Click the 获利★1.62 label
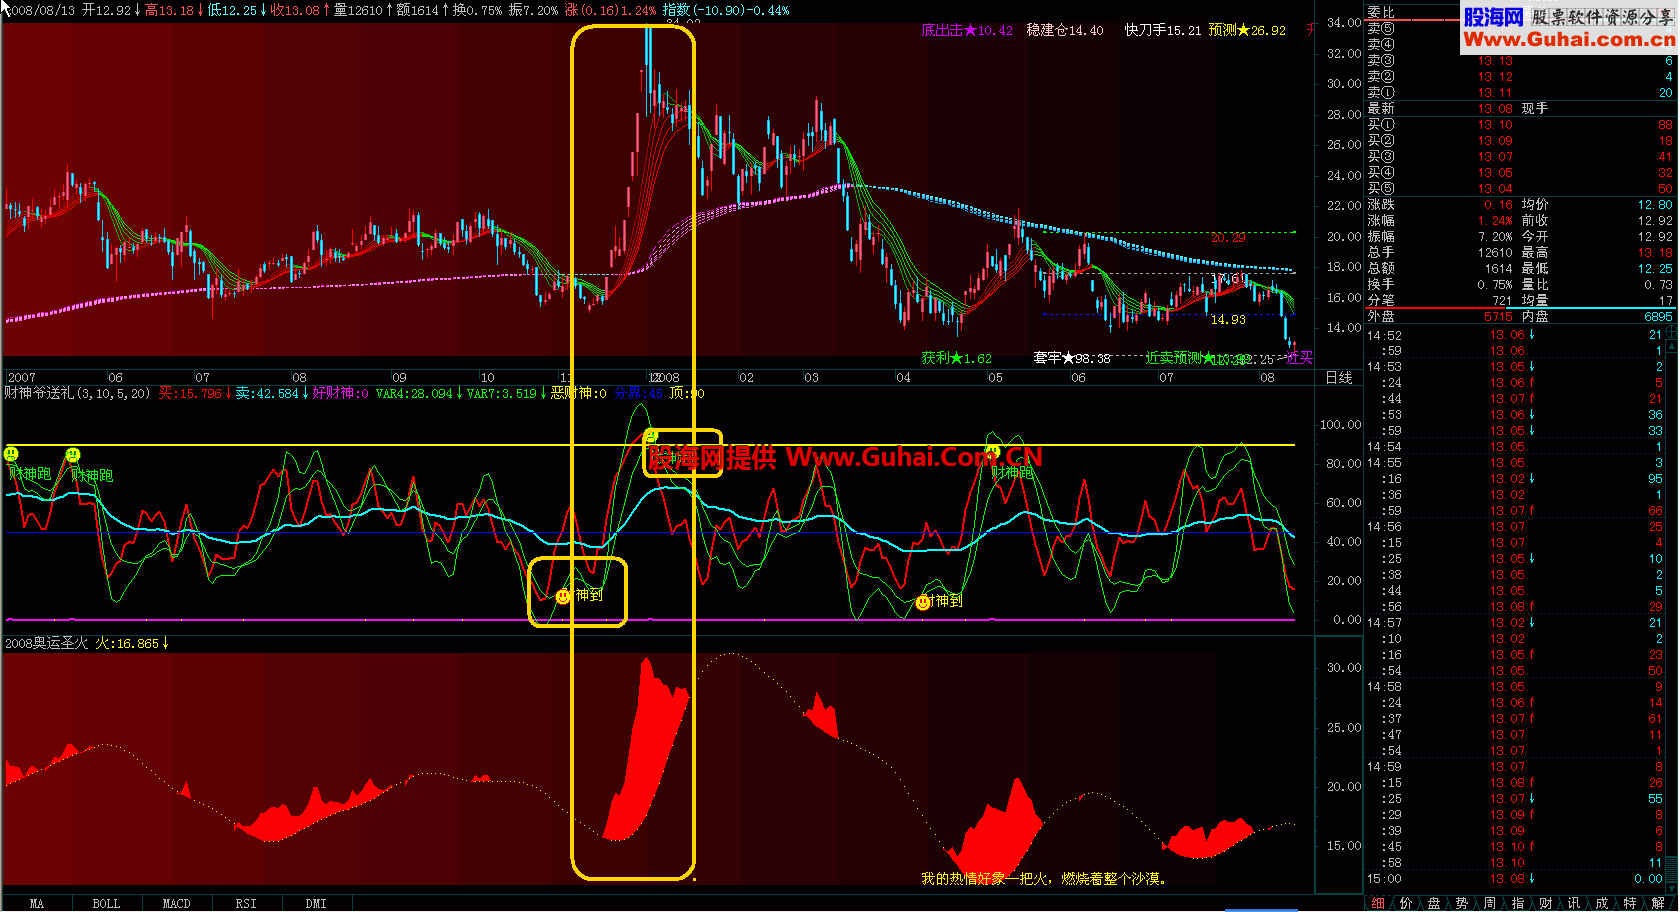This screenshot has height=912, width=1680. click(957, 358)
